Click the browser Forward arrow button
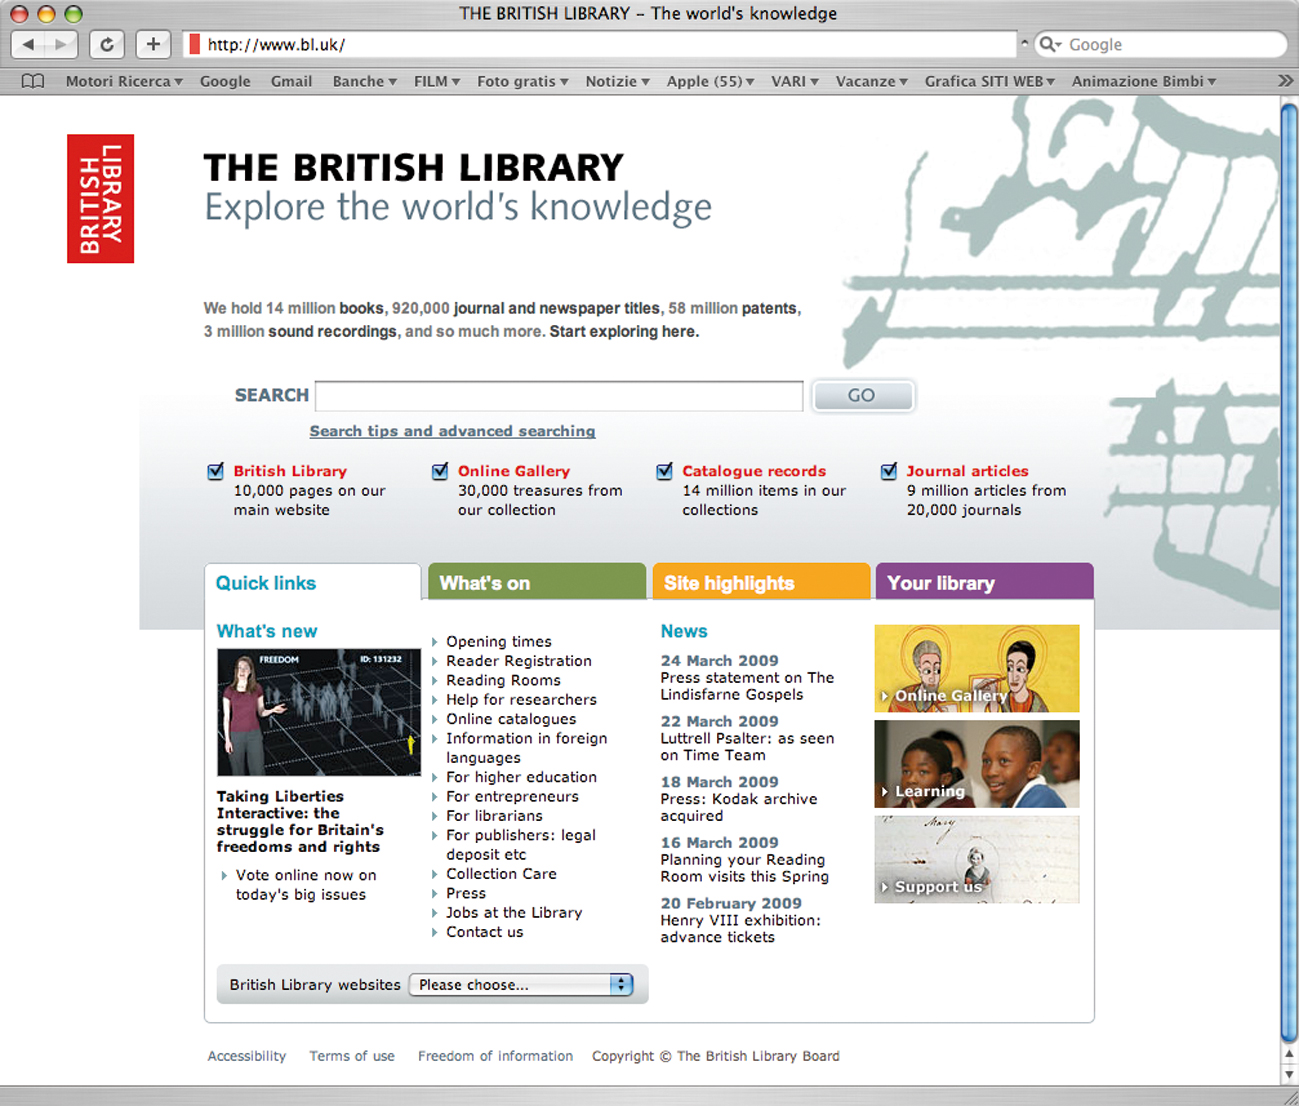This screenshot has width=1299, height=1106. pyautogui.click(x=61, y=44)
